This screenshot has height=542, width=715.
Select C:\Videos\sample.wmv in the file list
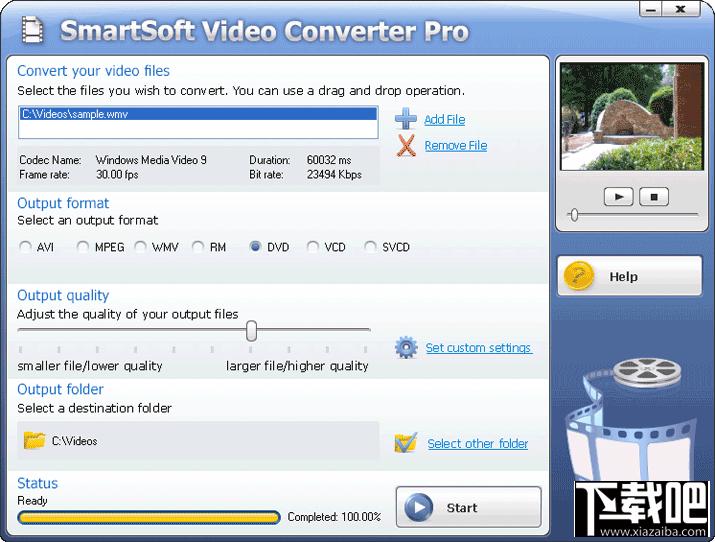point(198,114)
